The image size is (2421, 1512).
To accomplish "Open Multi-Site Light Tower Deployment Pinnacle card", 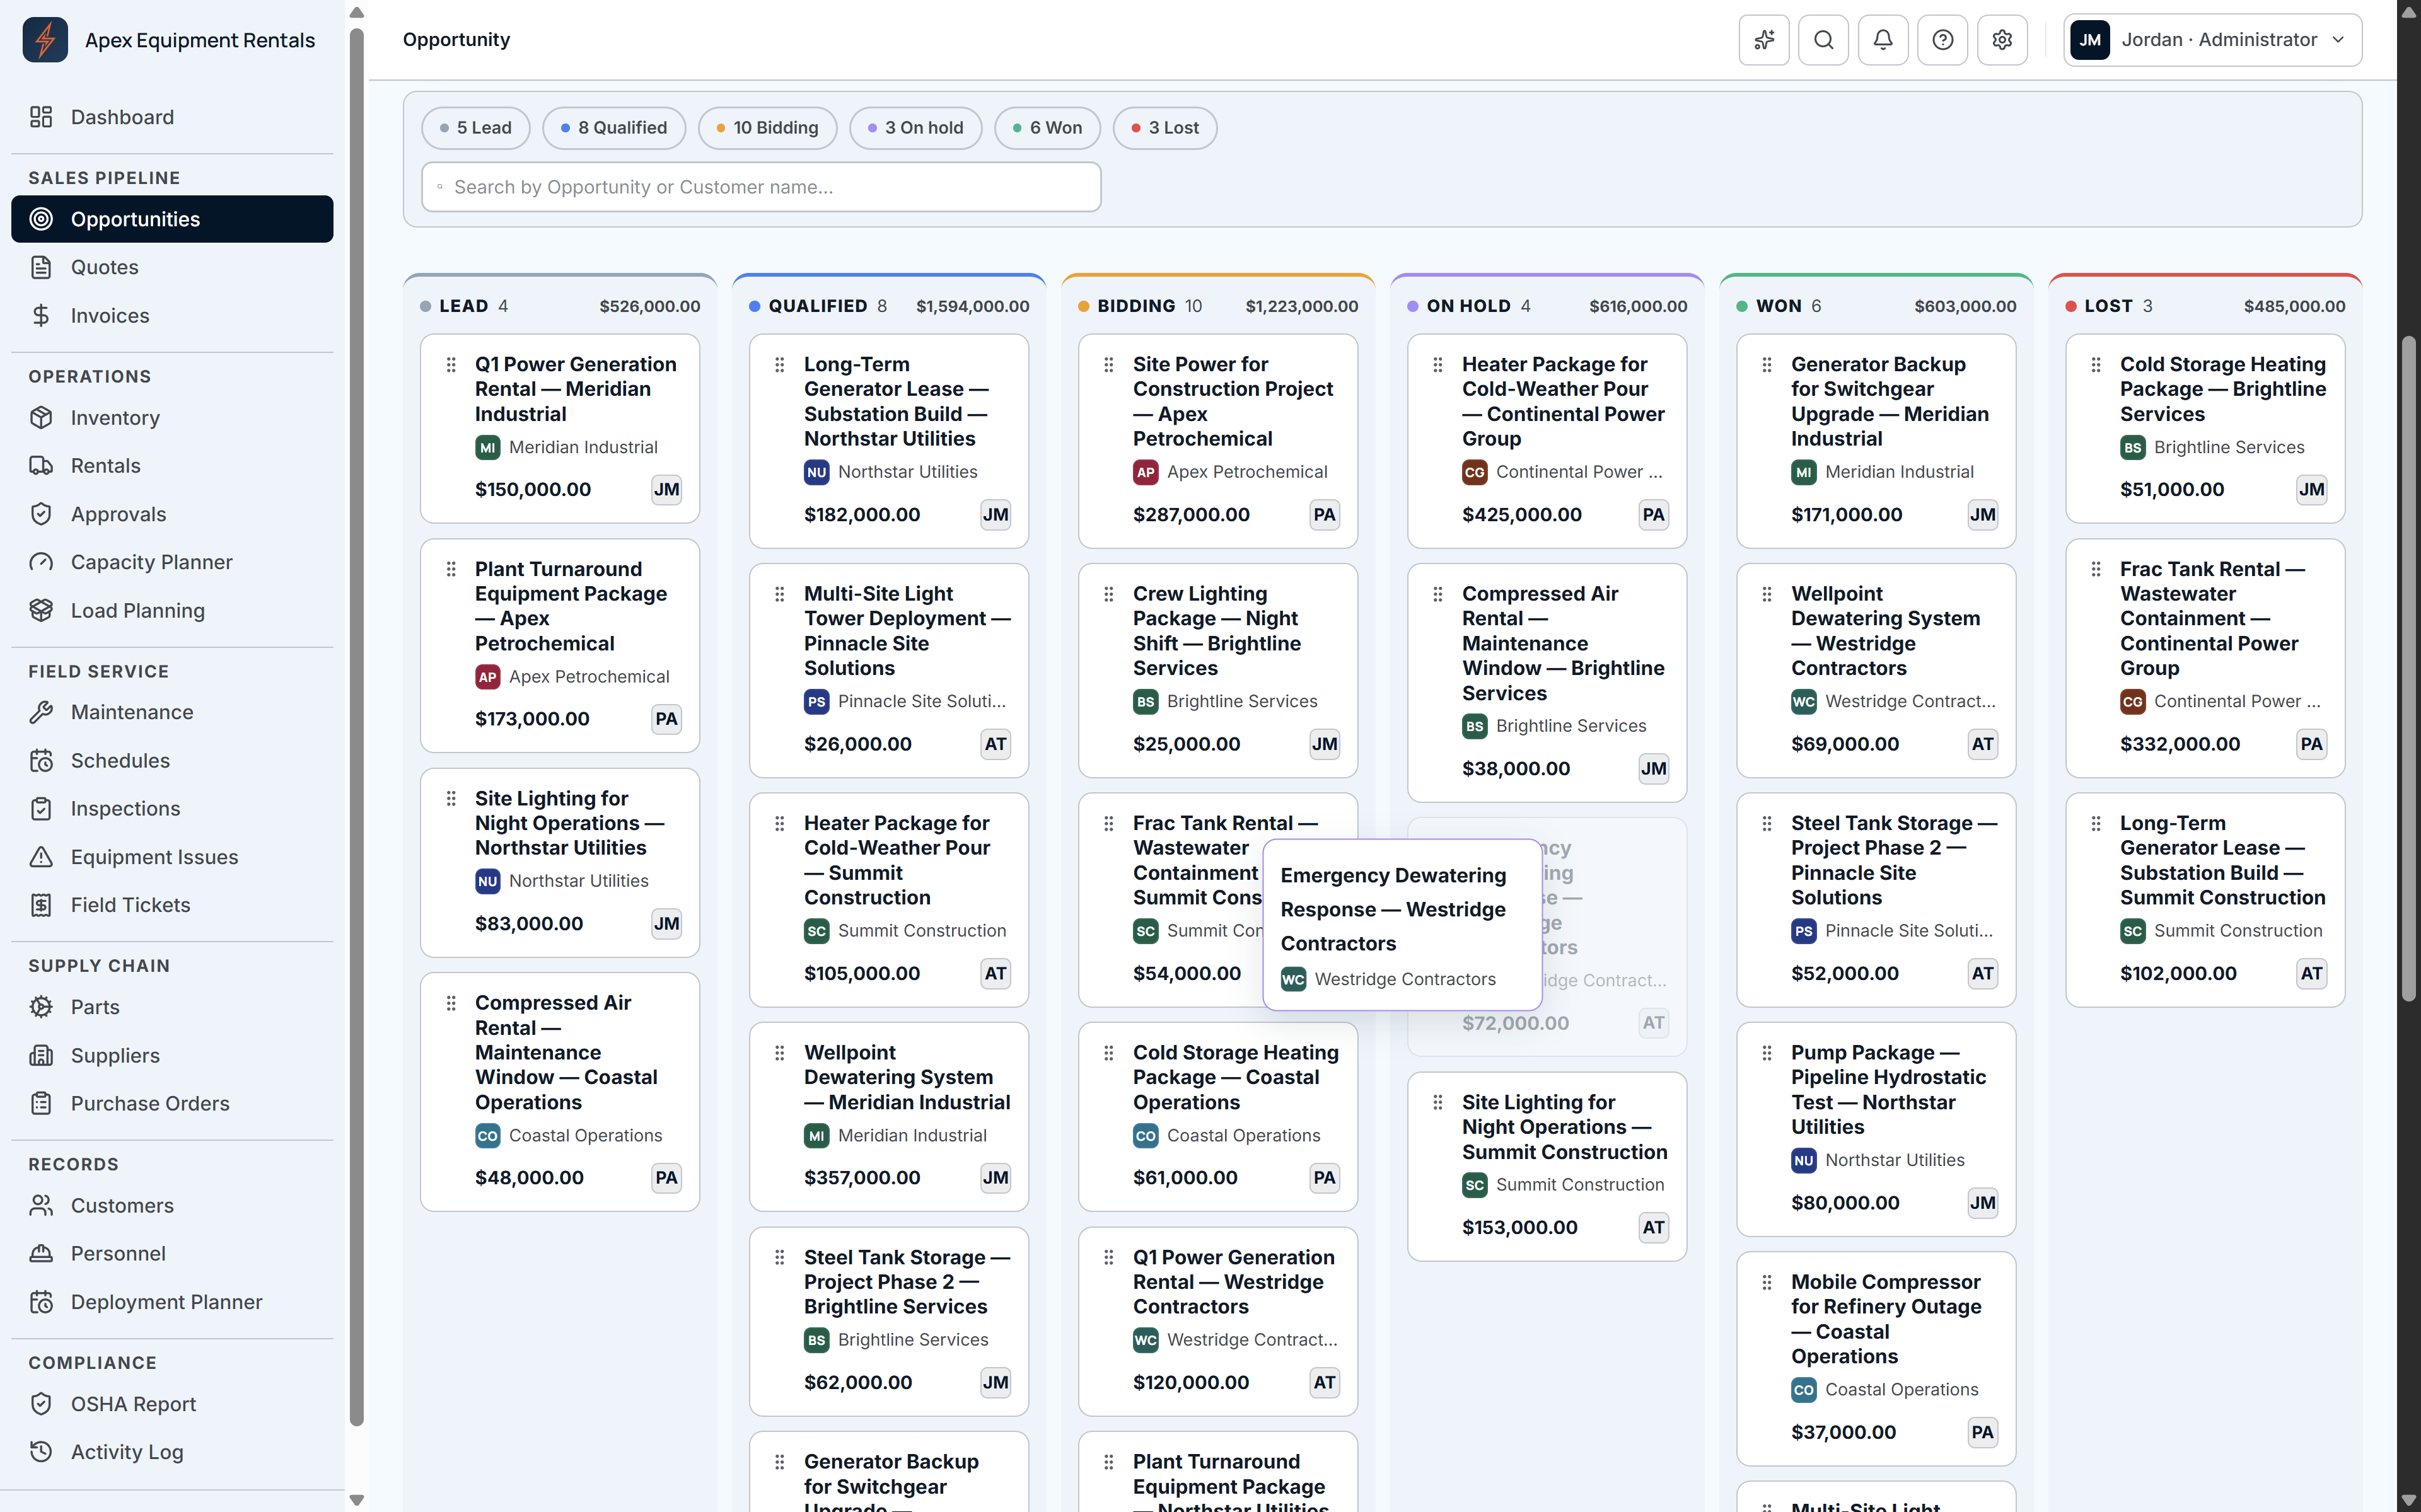I will click(x=889, y=670).
